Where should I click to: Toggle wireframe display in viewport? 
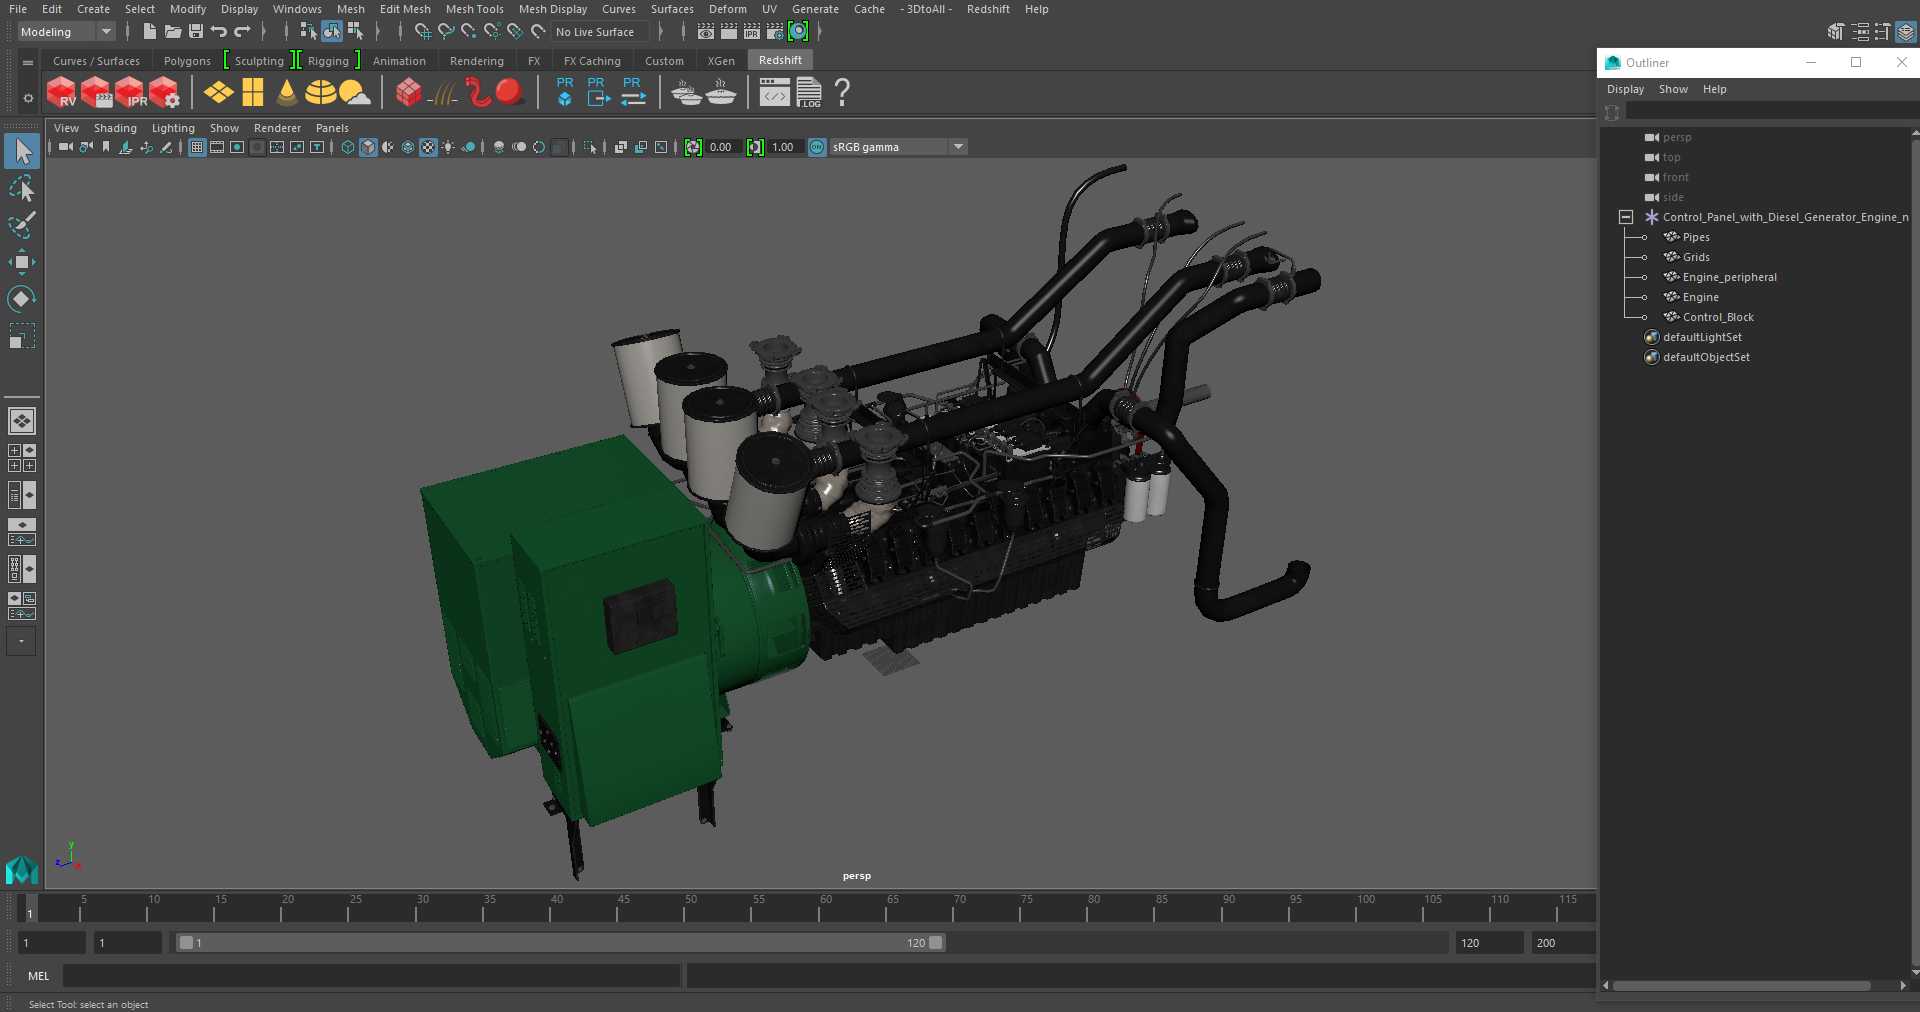[348, 147]
